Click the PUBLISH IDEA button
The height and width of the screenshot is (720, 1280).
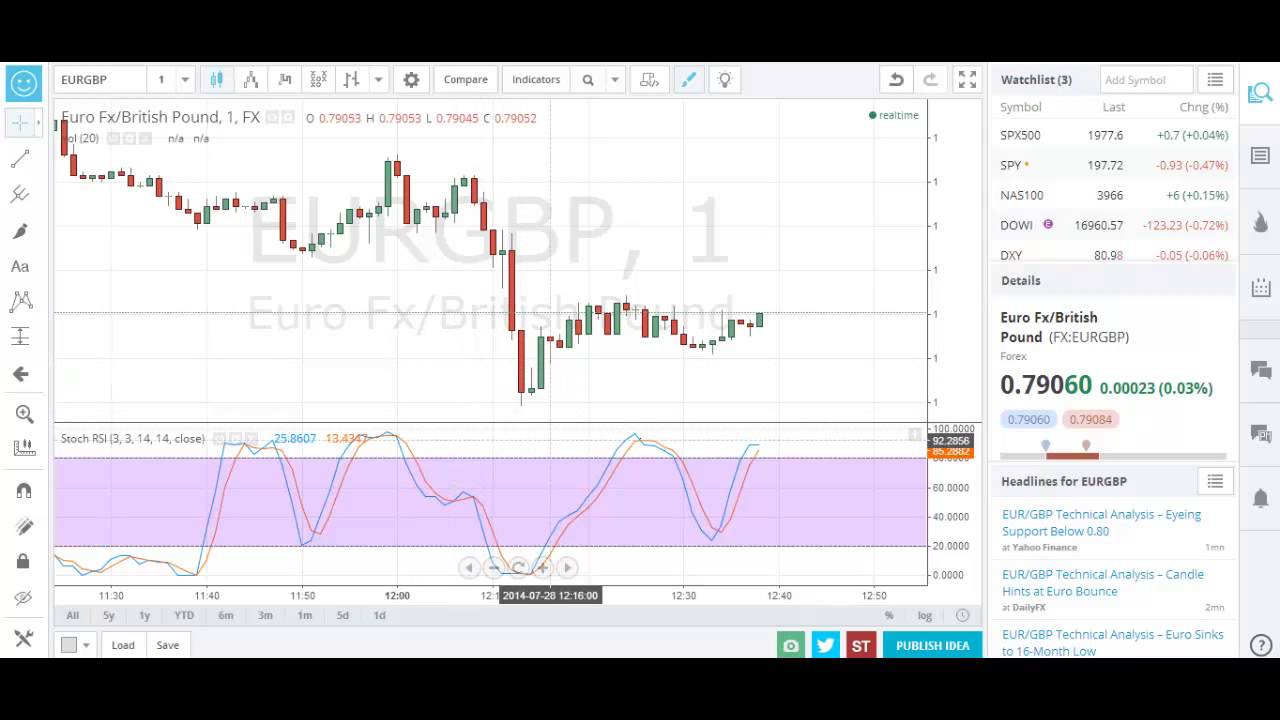tap(932, 645)
